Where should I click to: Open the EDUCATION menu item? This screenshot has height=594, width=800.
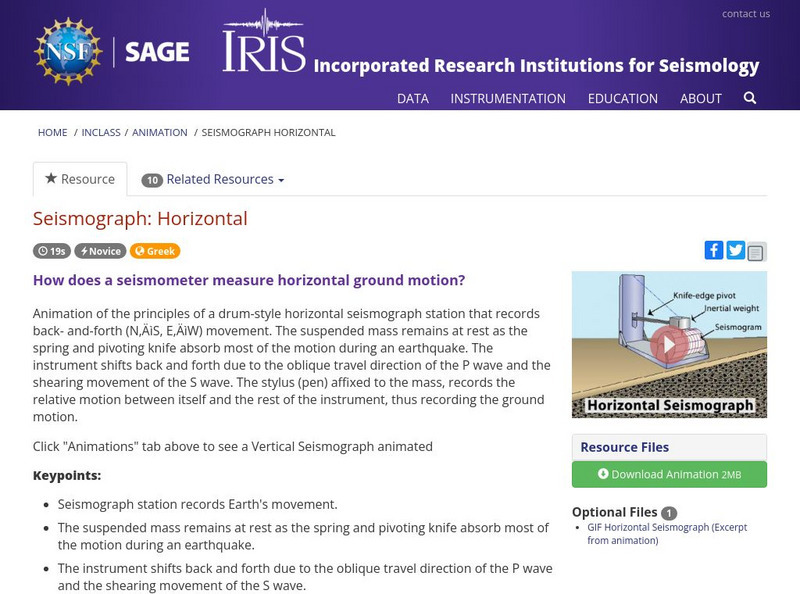[x=624, y=99]
